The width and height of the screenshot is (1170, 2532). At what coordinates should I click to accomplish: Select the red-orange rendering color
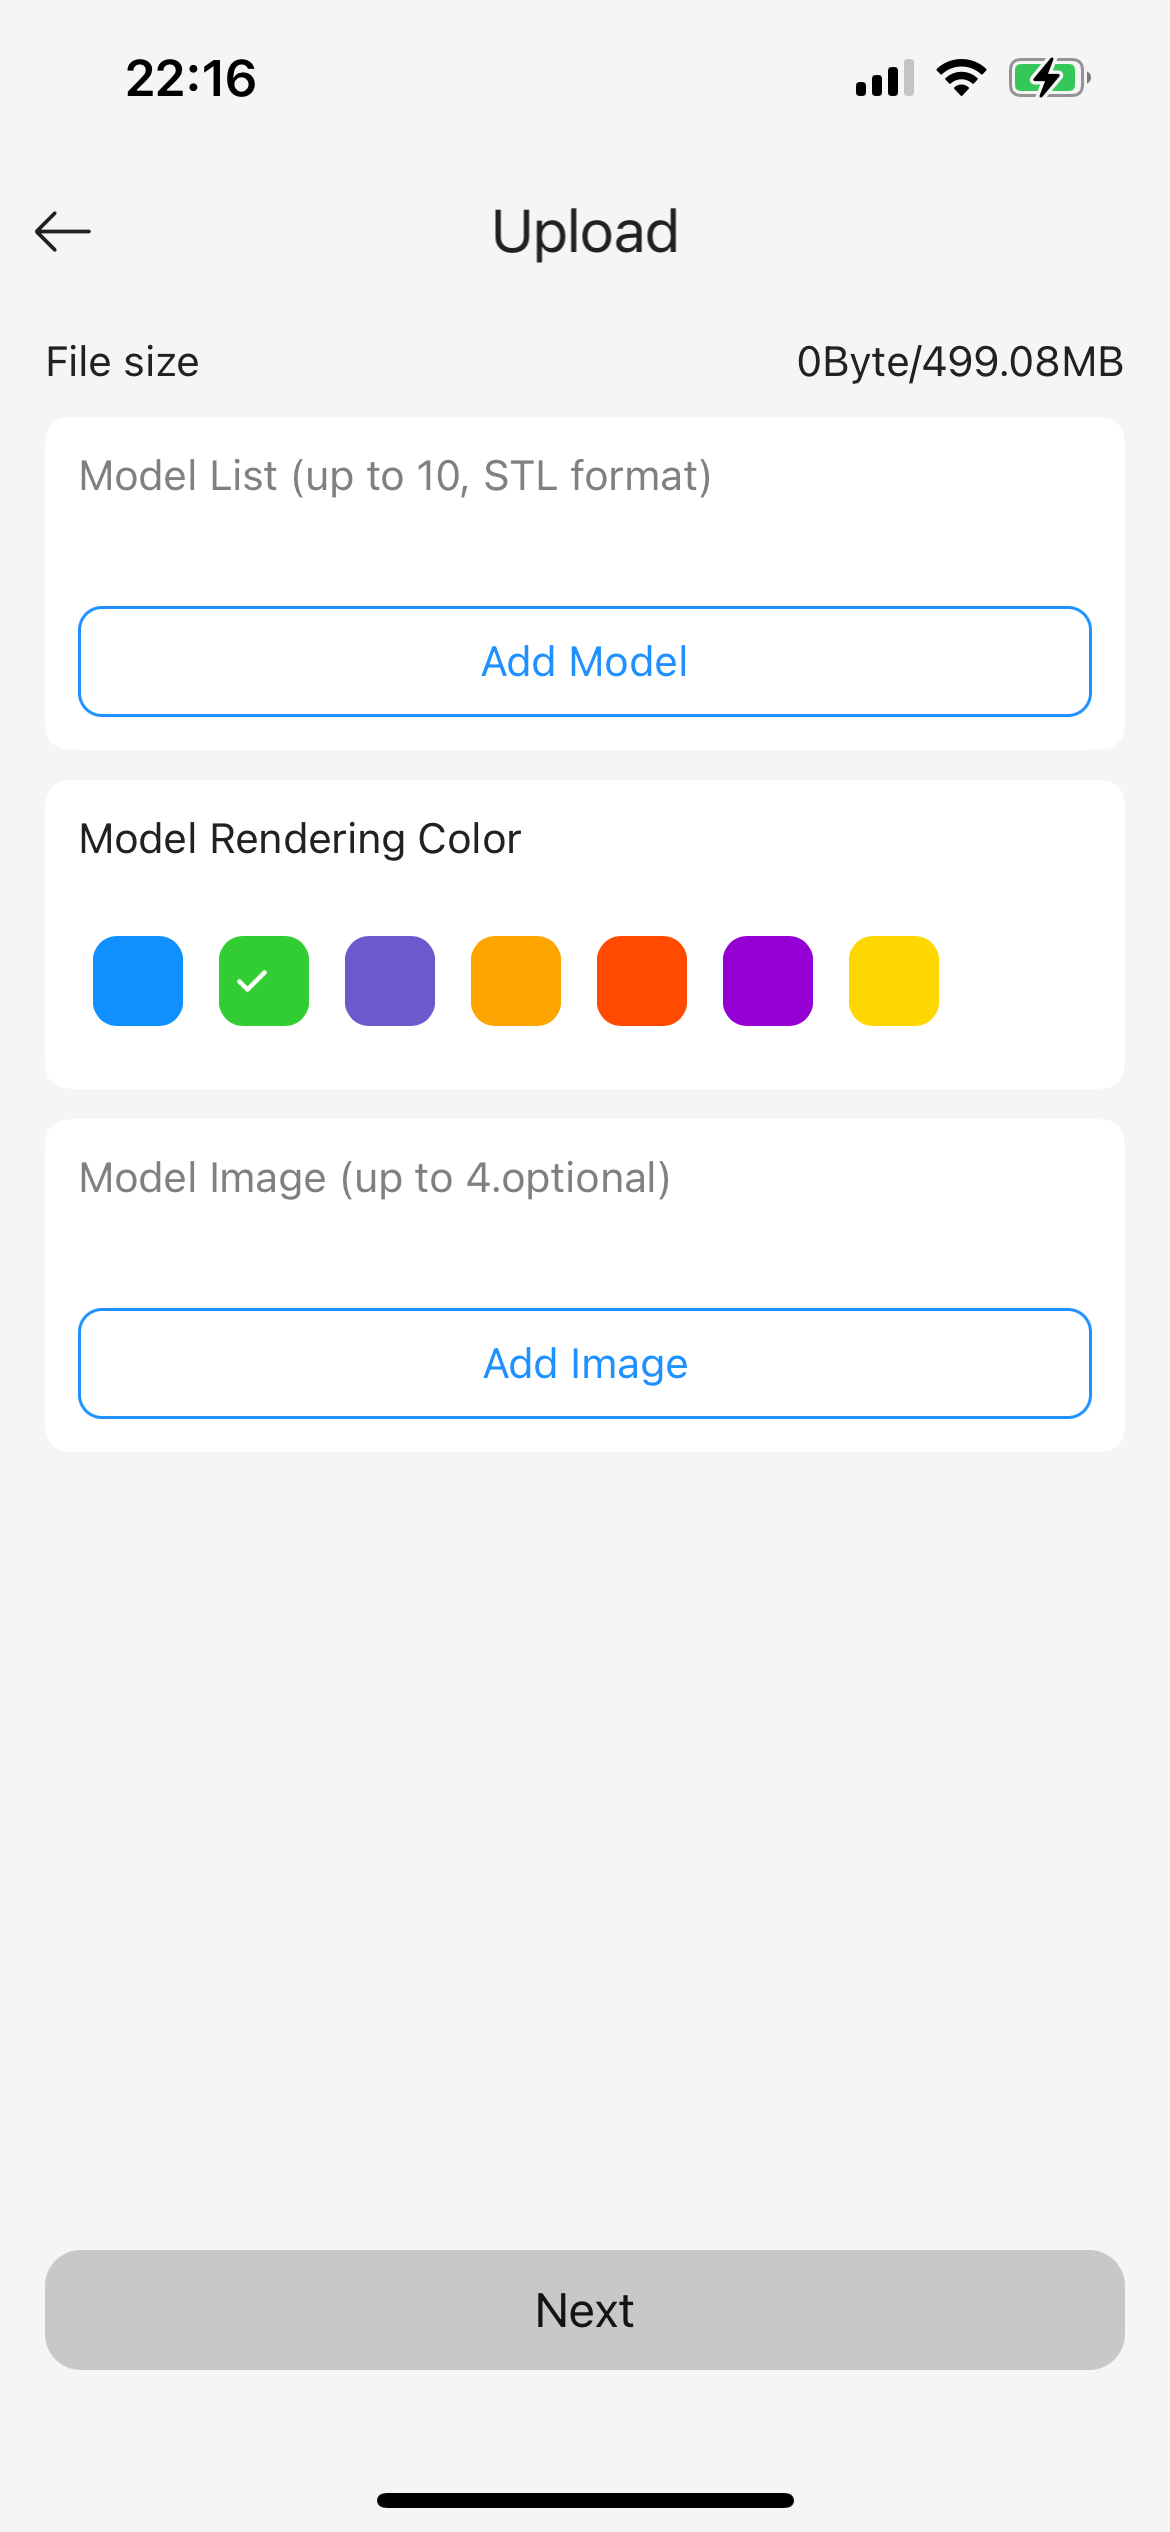click(x=642, y=981)
